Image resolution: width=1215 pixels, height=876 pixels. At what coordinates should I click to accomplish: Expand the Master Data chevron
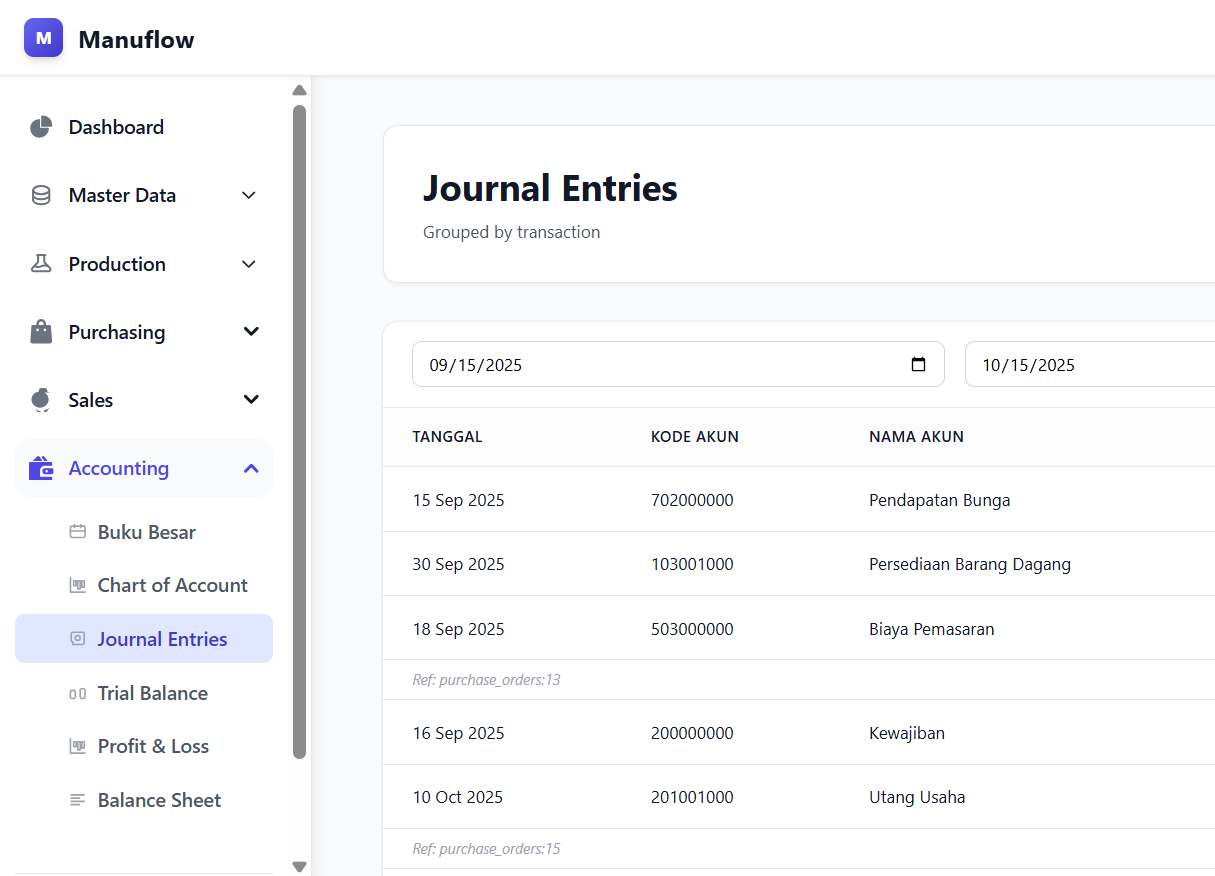(250, 196)
